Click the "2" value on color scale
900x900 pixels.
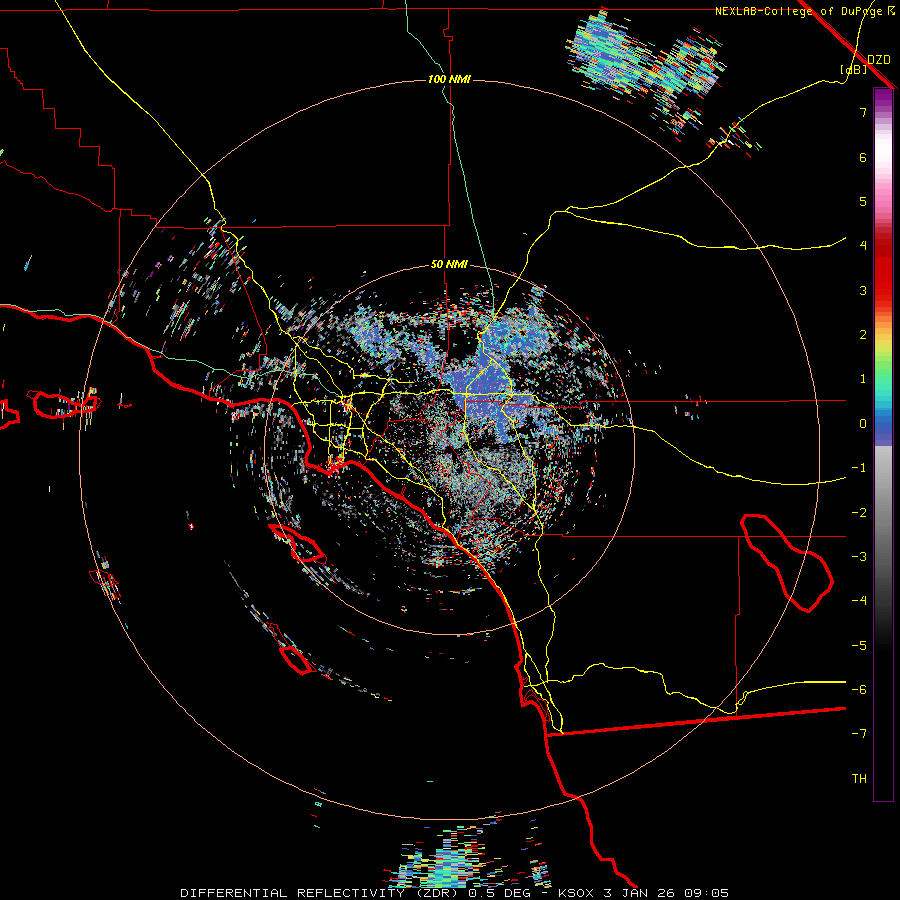coord(863,335)
